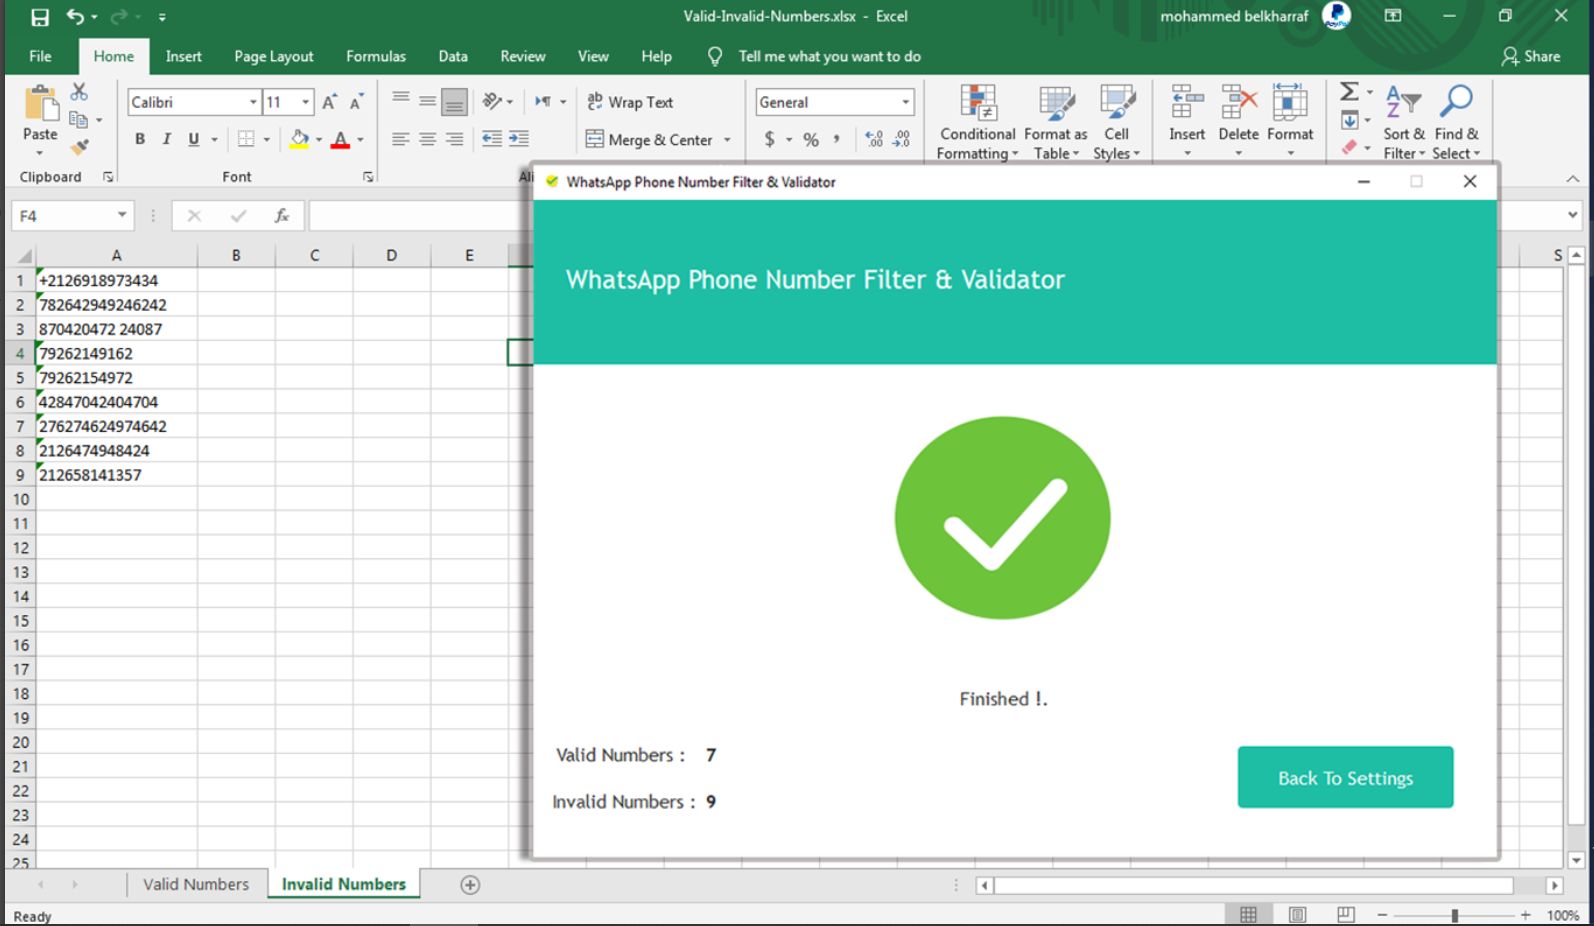Image resolution: width=1594 pixels, height=926 pixels.
Task: Select the Invalid Numbers sheet tab
Action: point(344,884)
